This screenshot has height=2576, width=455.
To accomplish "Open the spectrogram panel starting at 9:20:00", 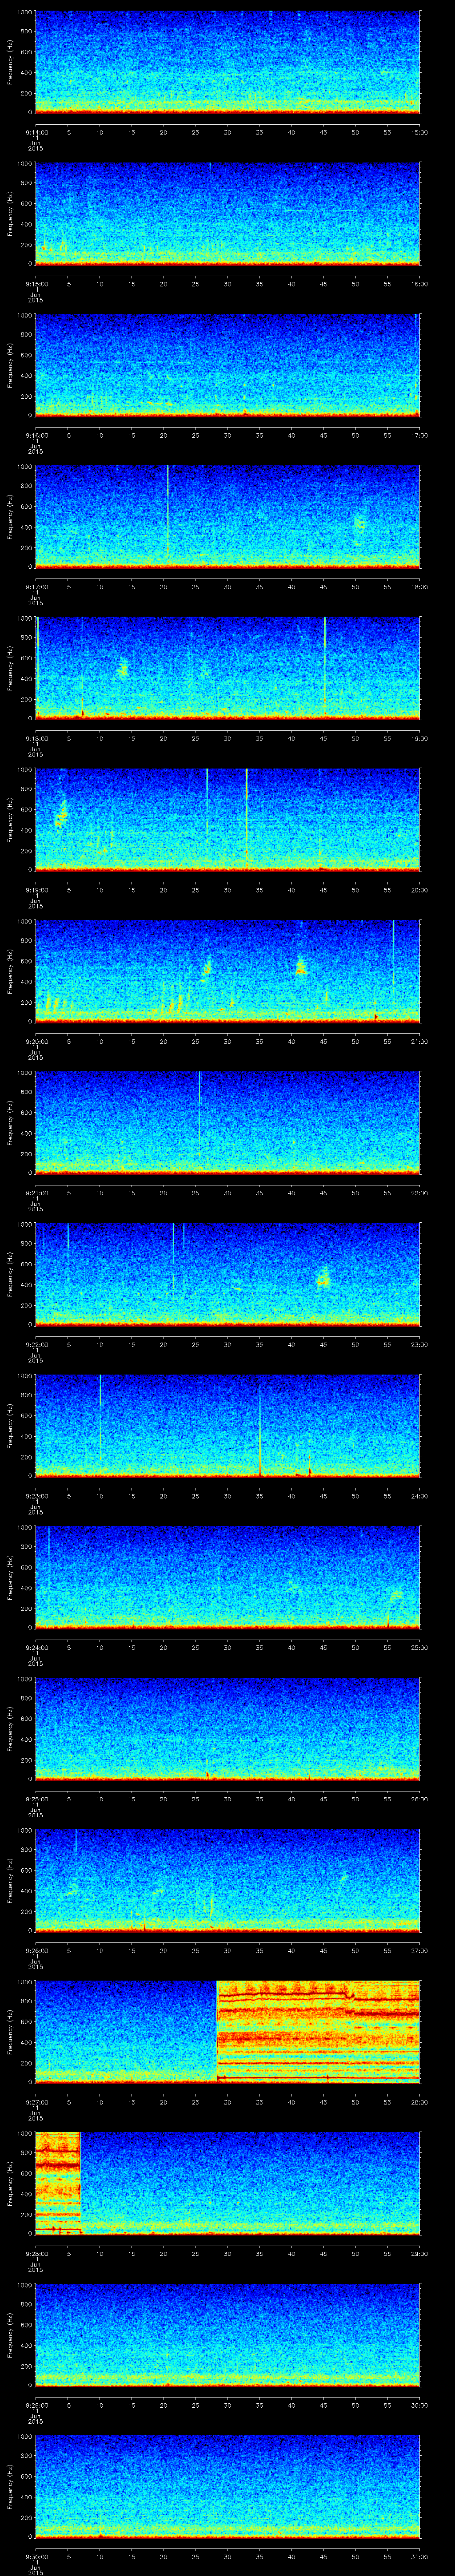I will tap(228, 971).
